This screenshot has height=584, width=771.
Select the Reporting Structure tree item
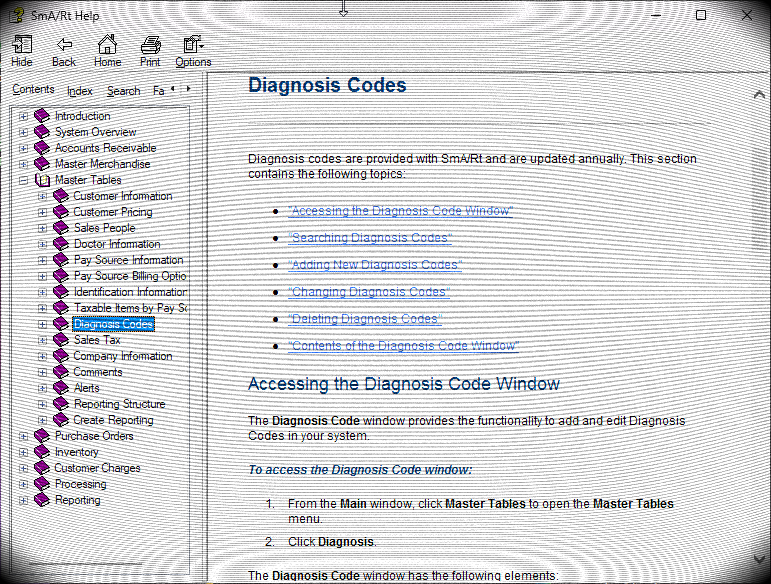pos(119,404)
